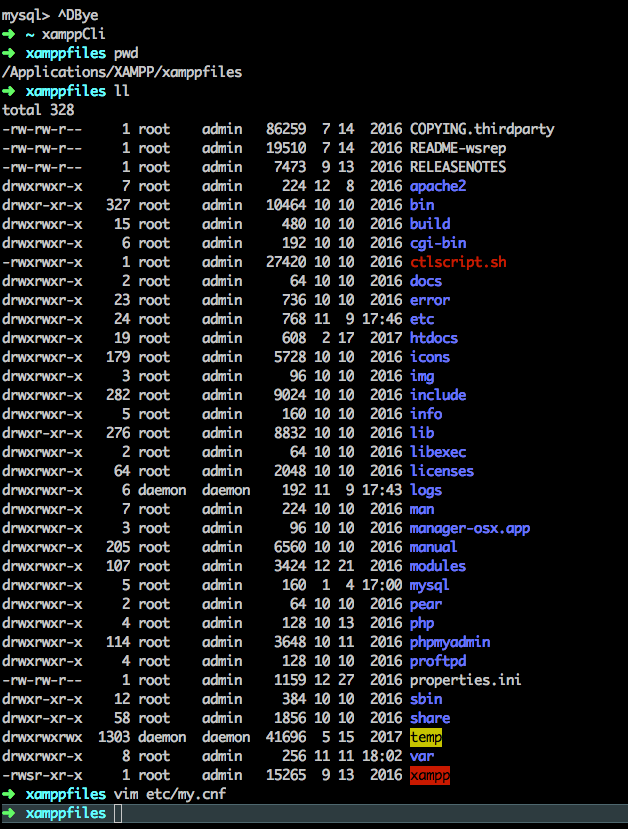Click the RELEASENOTES file name
Image resolution: width=628 pixels, height=829 pixels.
(458, 167)
